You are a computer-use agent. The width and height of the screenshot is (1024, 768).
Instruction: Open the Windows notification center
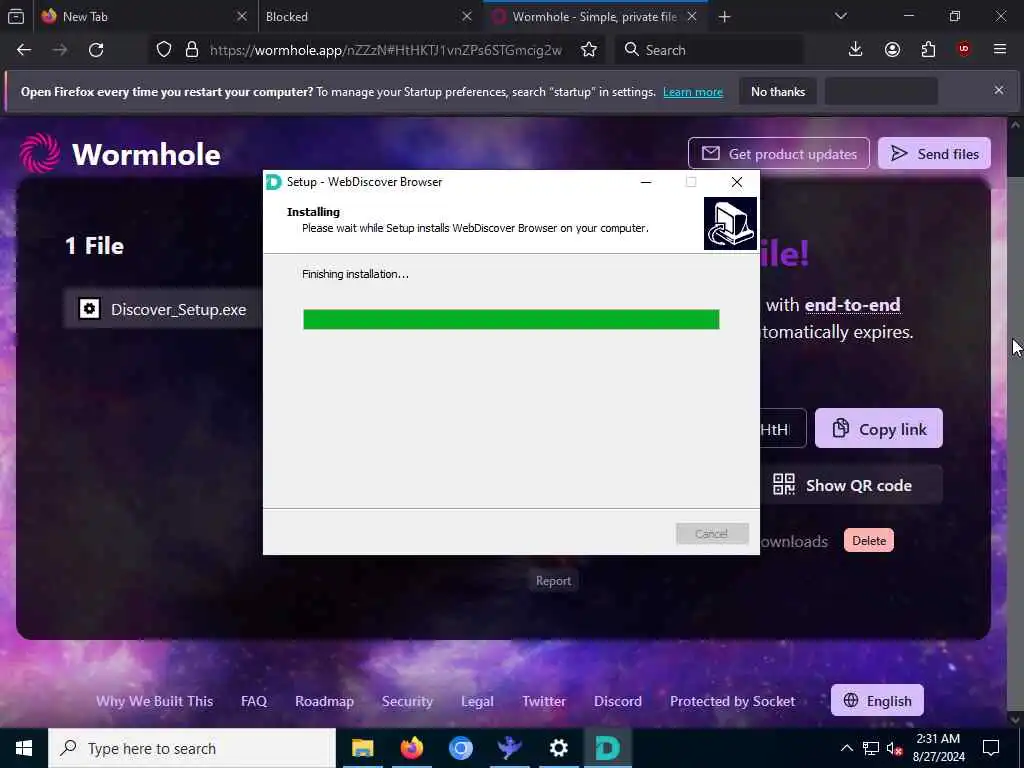click(991, 748)
